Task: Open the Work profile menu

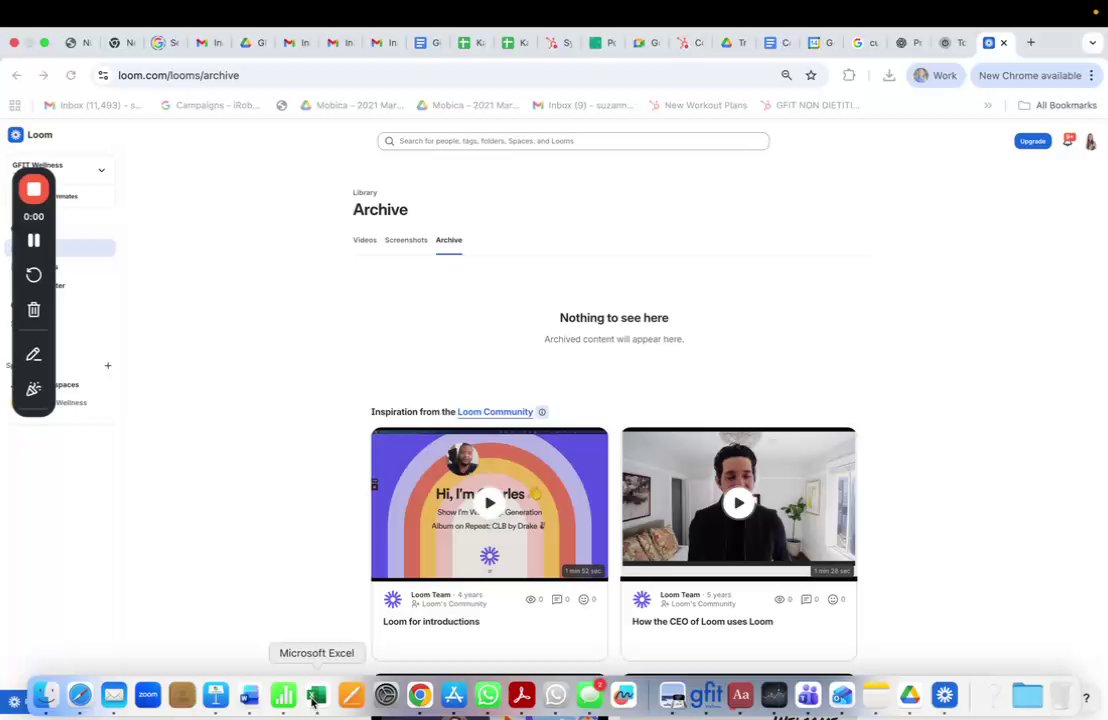Action: [935, 75]
